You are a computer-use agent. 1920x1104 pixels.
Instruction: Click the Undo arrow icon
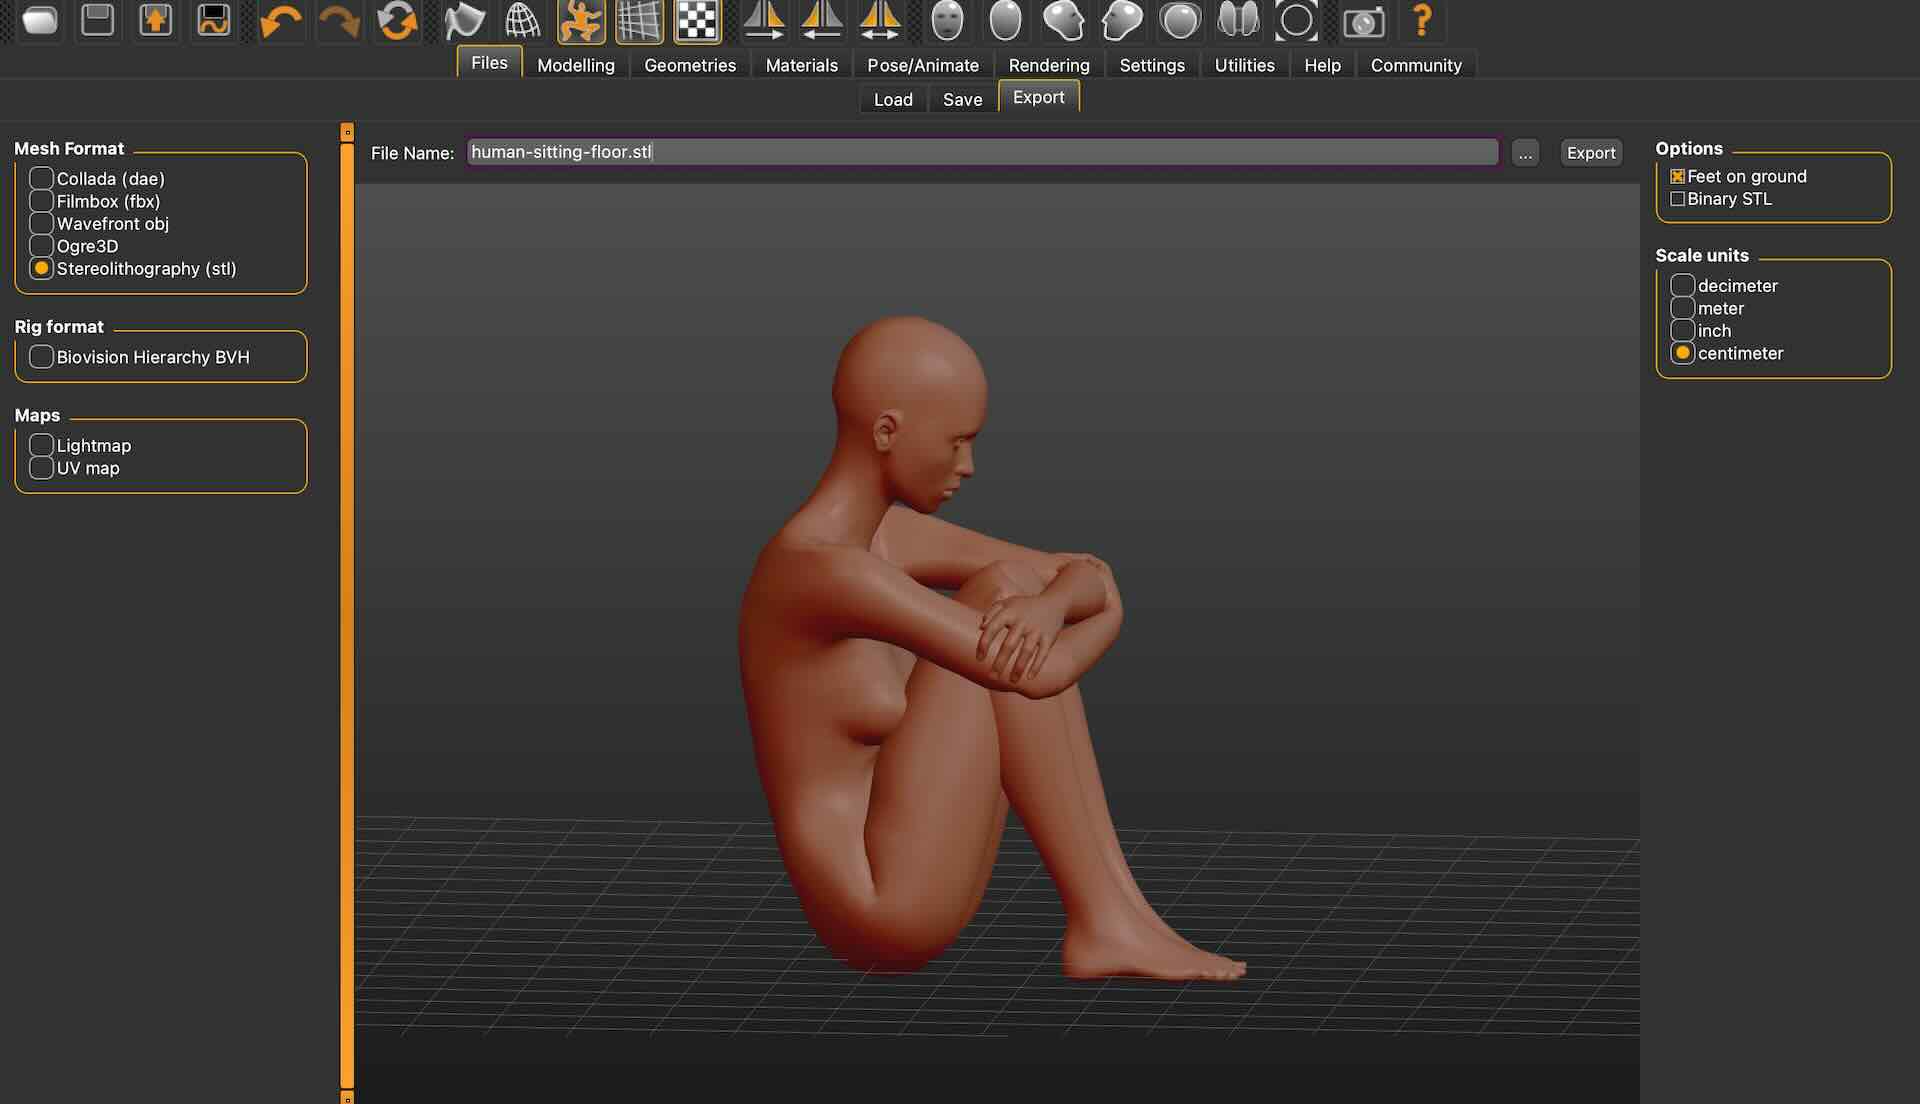280,21
